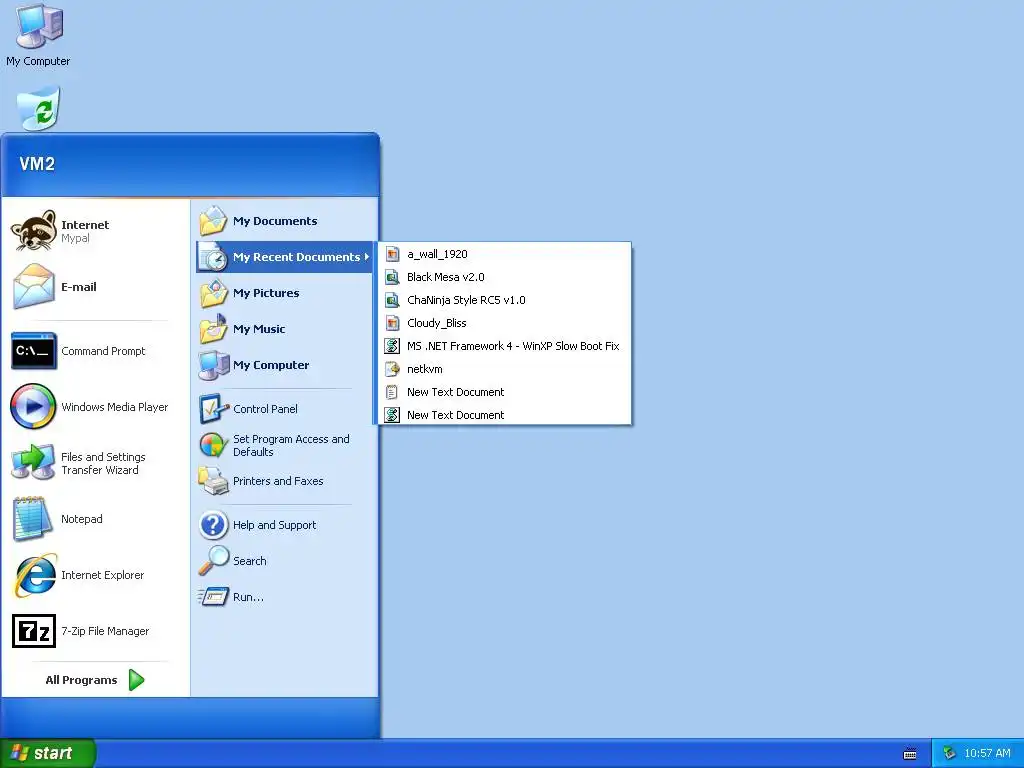Click My Computer desktop label text

(x=38, y=61)
